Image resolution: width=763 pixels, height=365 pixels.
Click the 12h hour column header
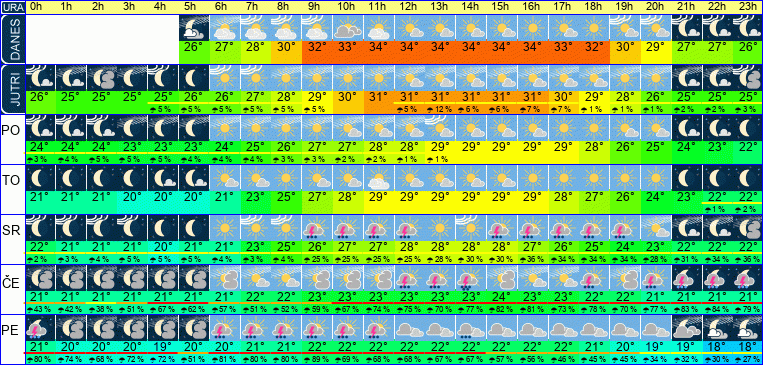coord(409,7)
